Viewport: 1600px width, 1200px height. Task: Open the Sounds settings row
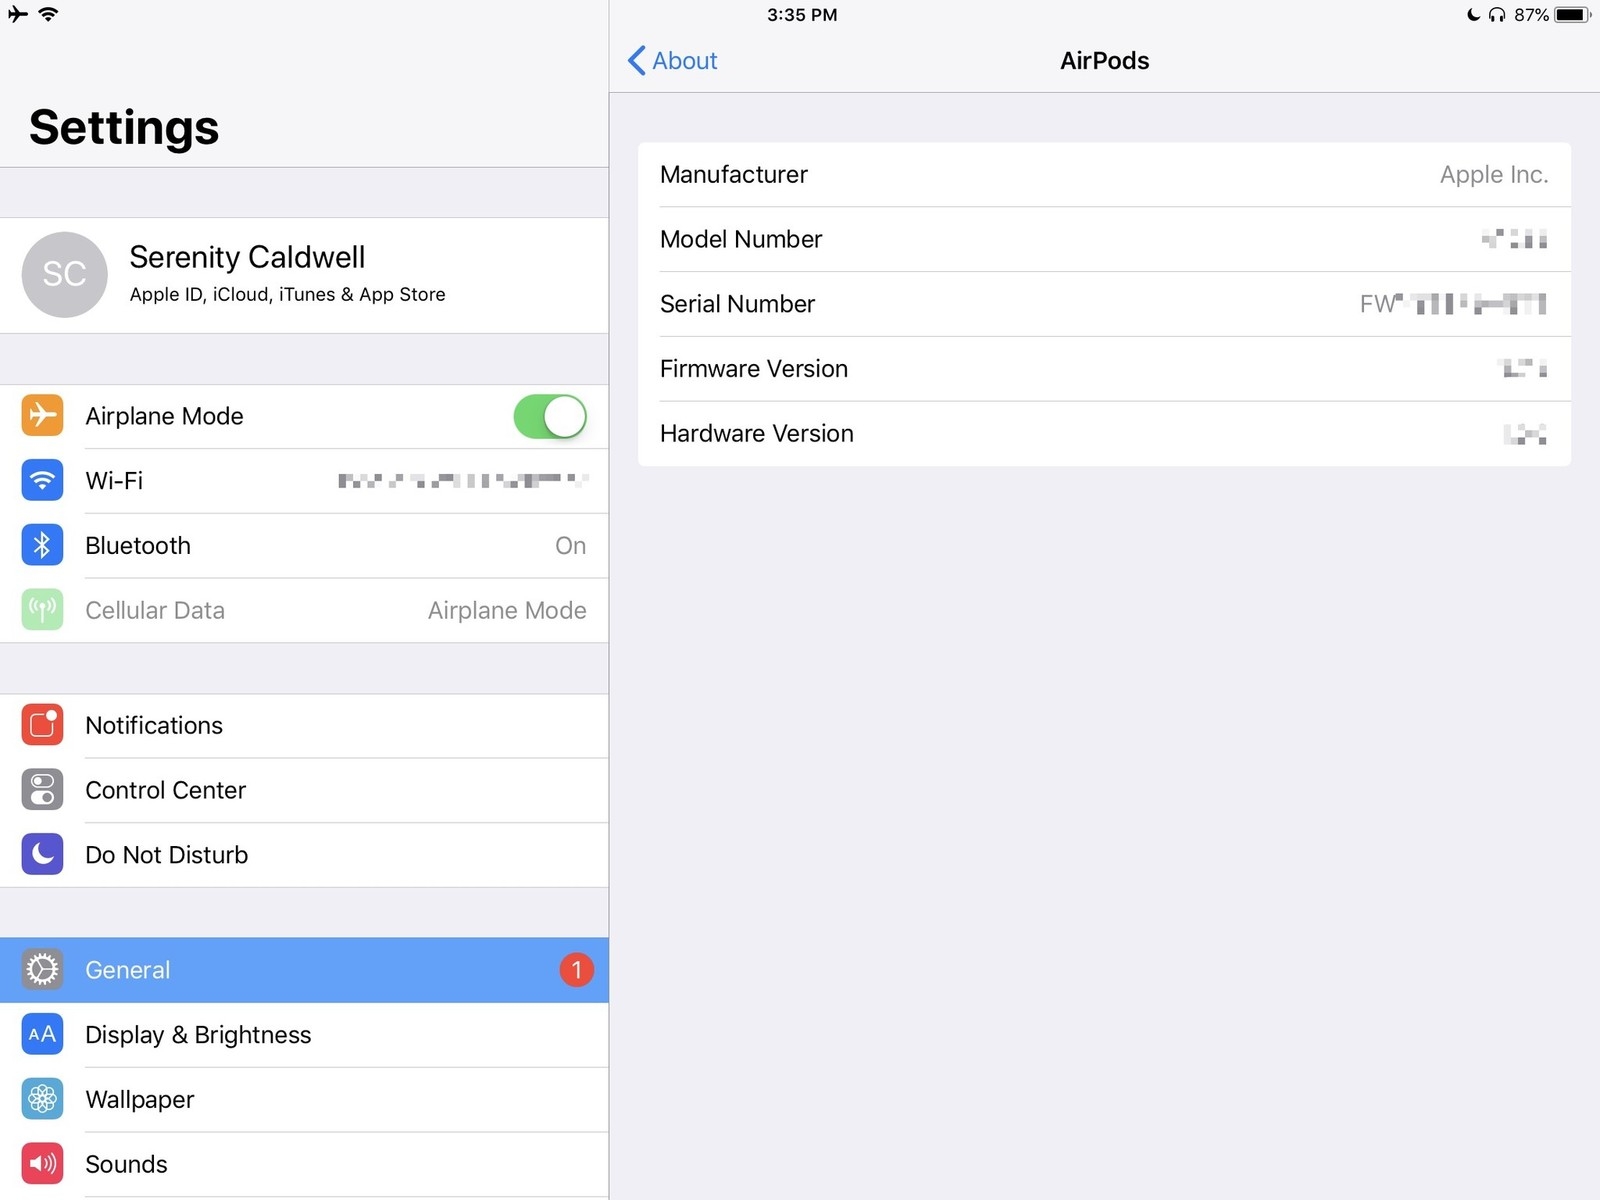click(304, 1163)
